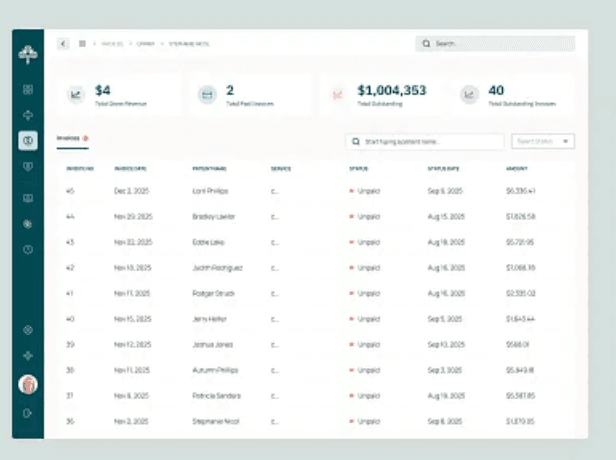
Task: Click the back arrow button in header
Action: pyautogui.click(x=64, y=44)
